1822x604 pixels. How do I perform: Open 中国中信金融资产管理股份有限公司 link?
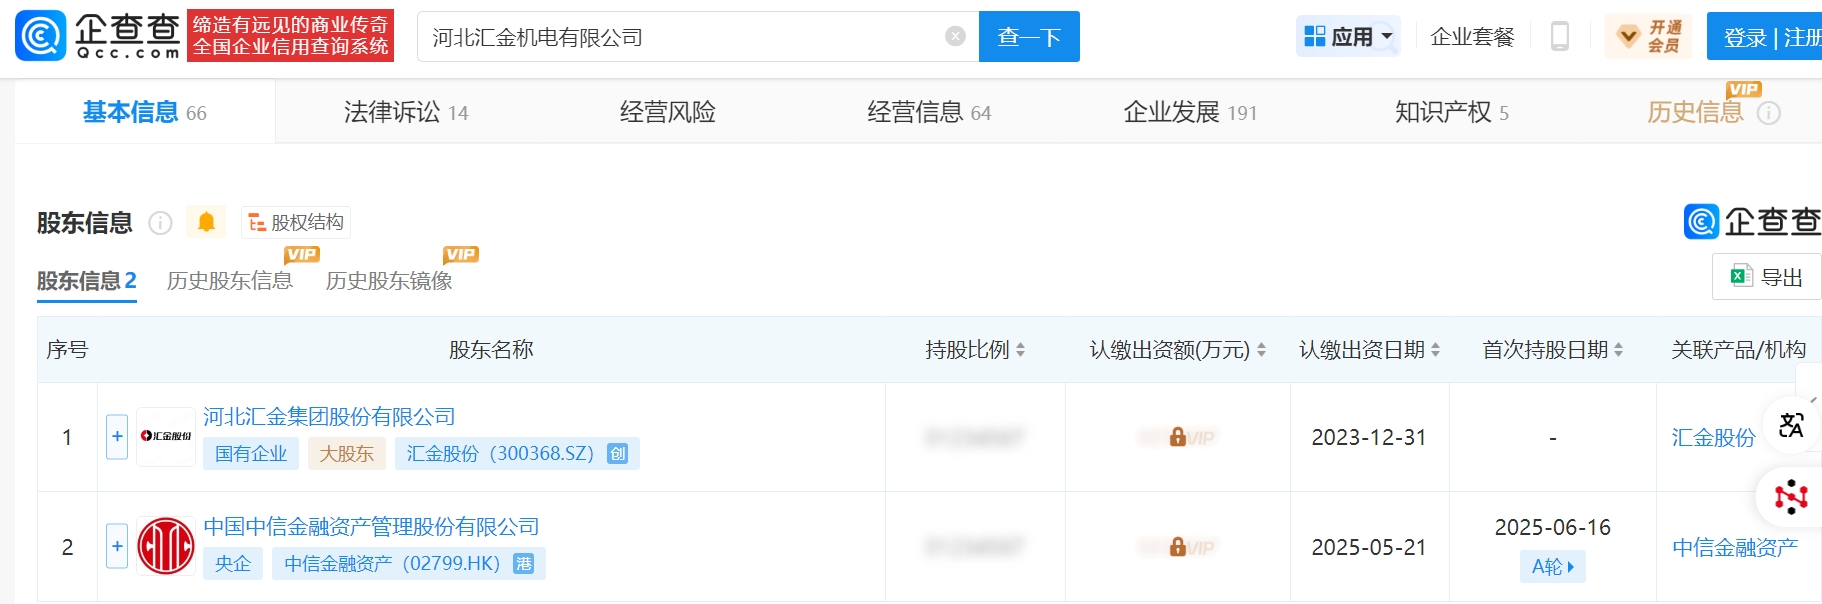pos(371,527)
